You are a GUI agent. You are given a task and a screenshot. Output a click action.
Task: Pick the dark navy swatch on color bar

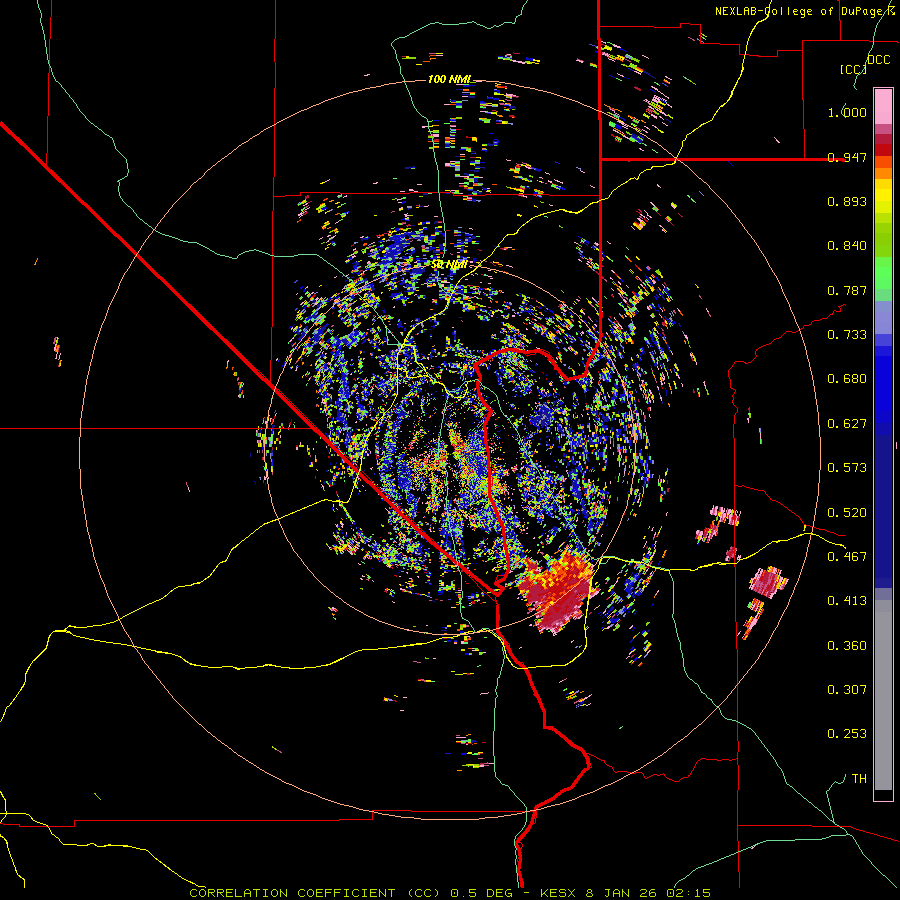coord(883,505)
